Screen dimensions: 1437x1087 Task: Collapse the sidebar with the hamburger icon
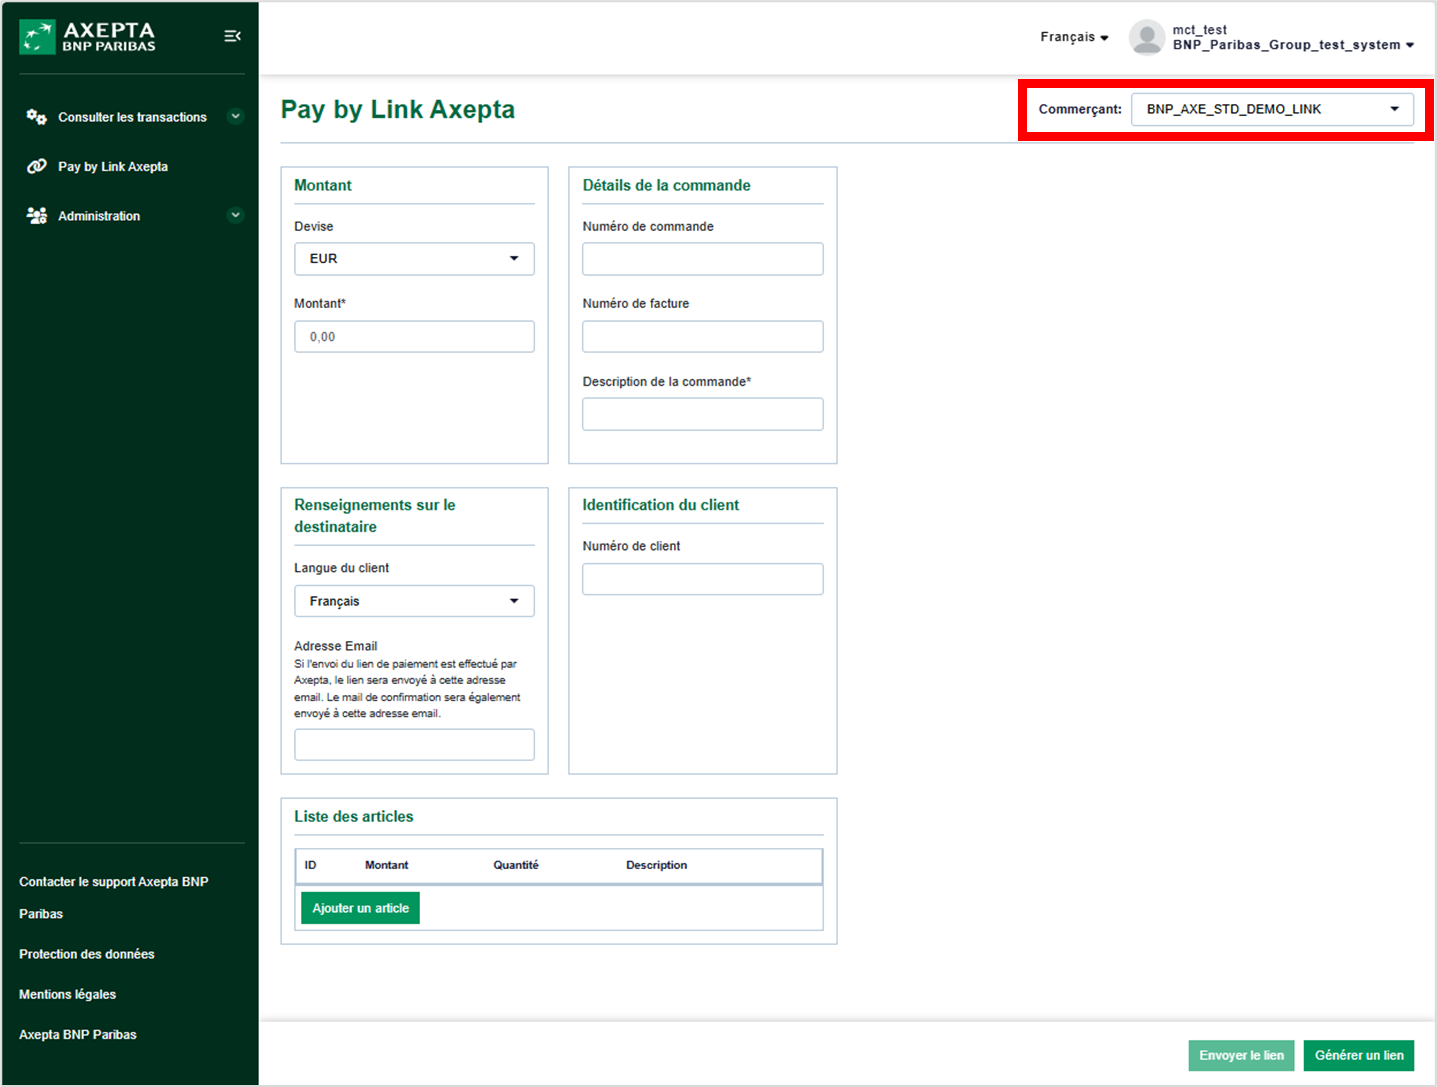tap(232, 36)
